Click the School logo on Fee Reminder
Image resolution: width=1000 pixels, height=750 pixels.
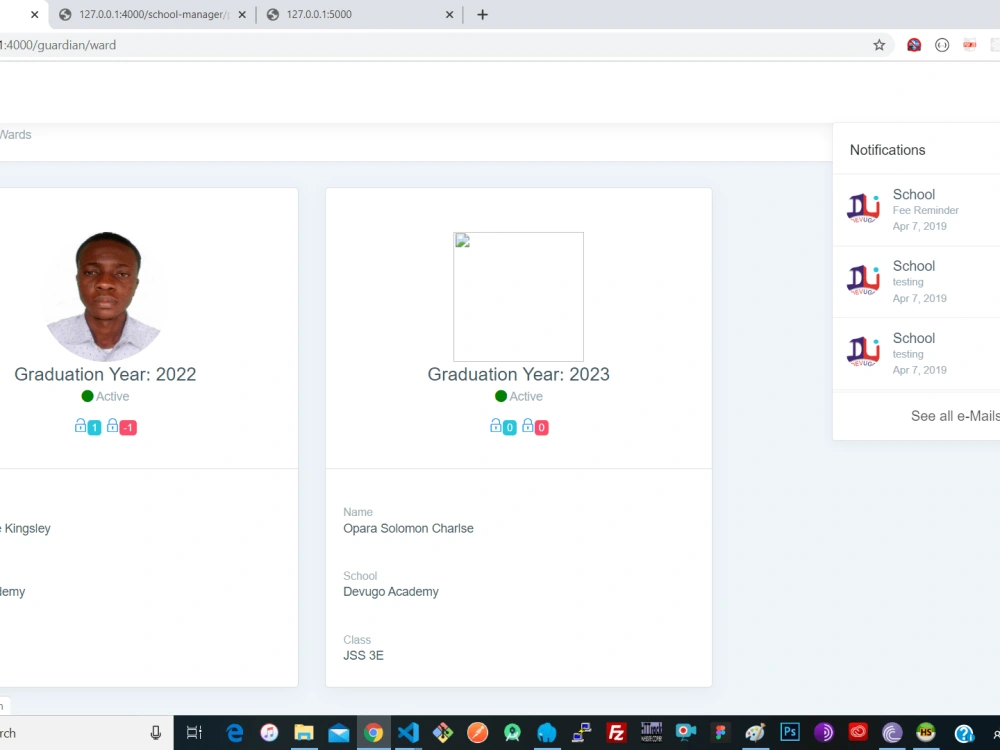pyautogui.click(x=863, y=209)
